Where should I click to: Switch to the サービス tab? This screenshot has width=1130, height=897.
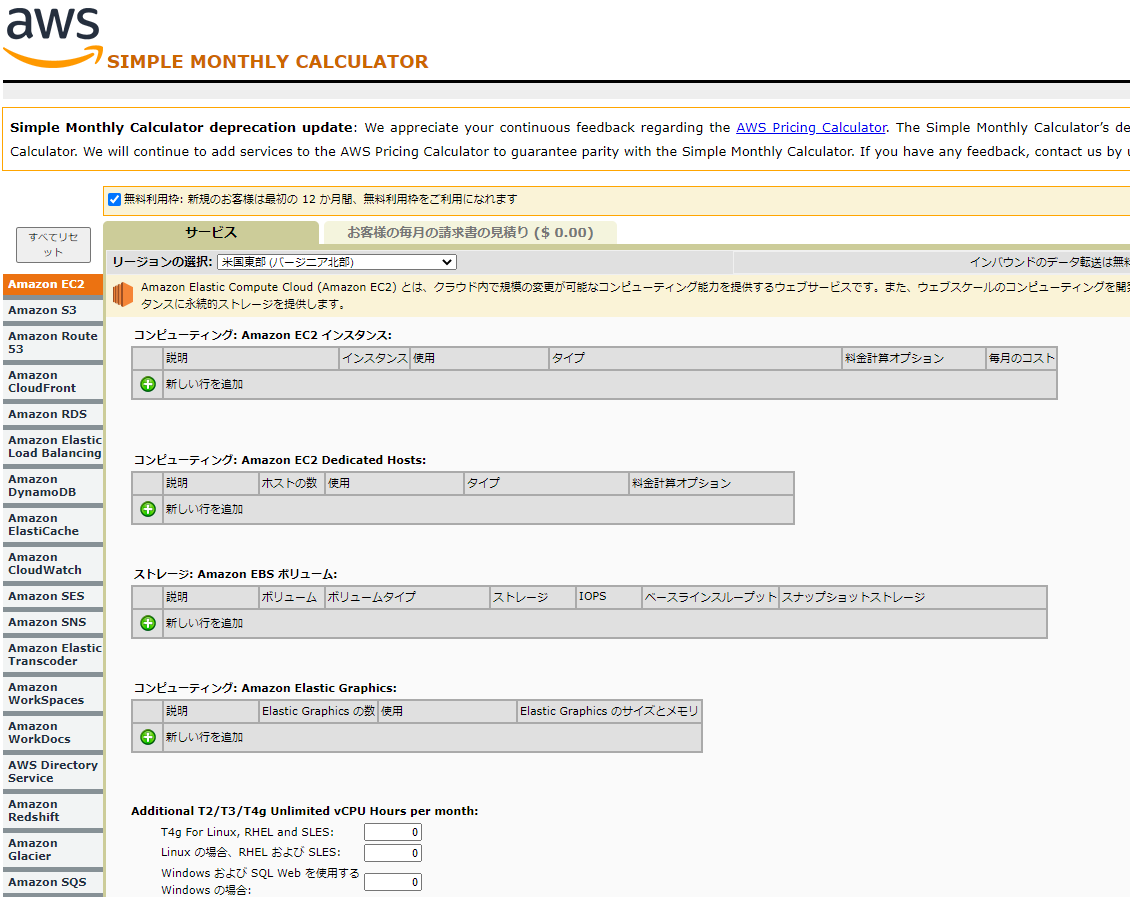click(x=211, y=233)
